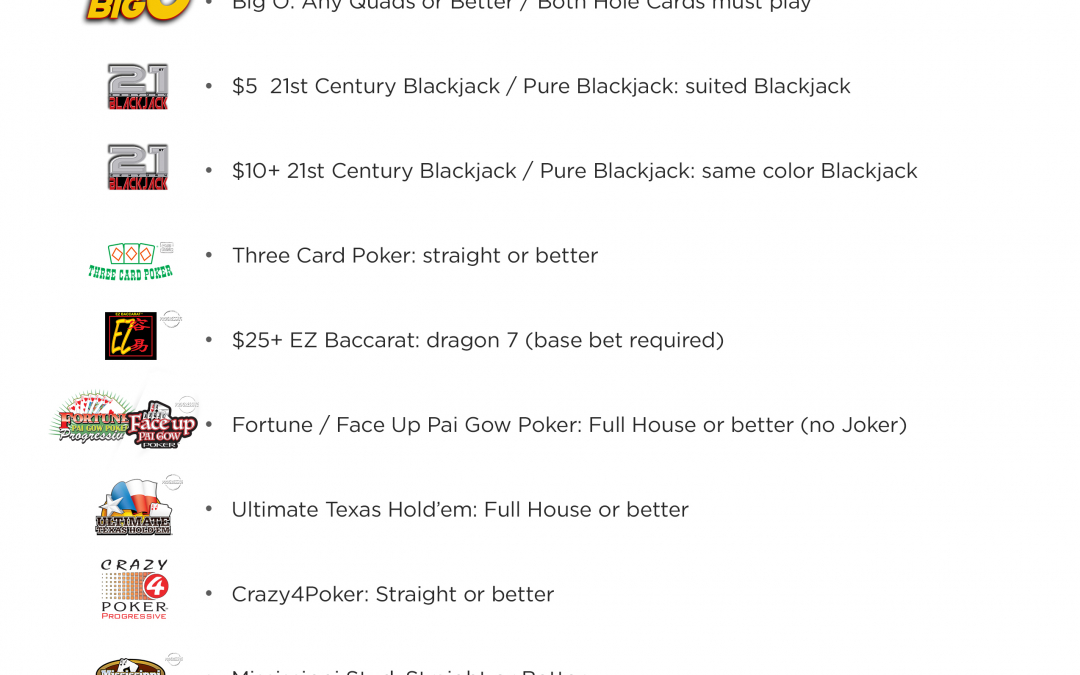Click the "Big O: Any Quads or Better" text
This screenshot has height=675, width=1080.
(x=521, y=6)
